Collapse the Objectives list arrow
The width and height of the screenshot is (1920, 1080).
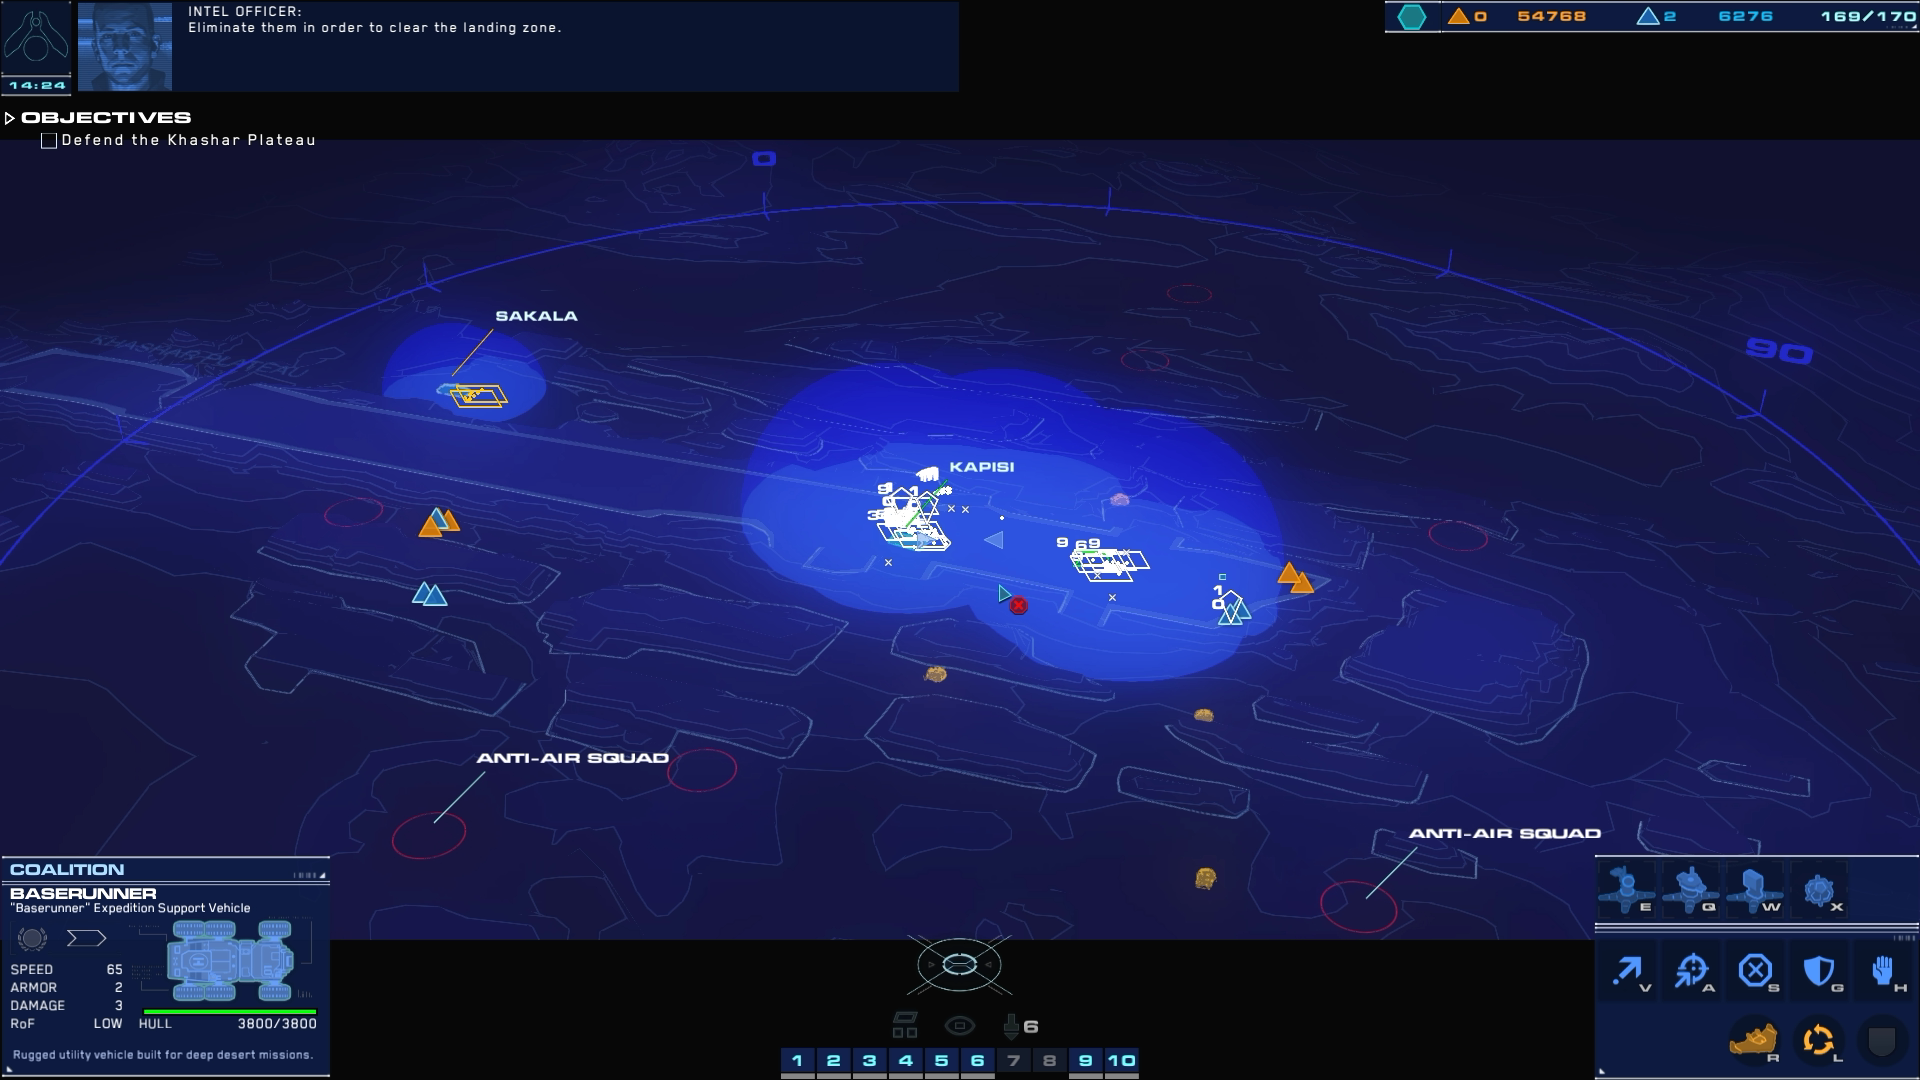click(10, 118)
